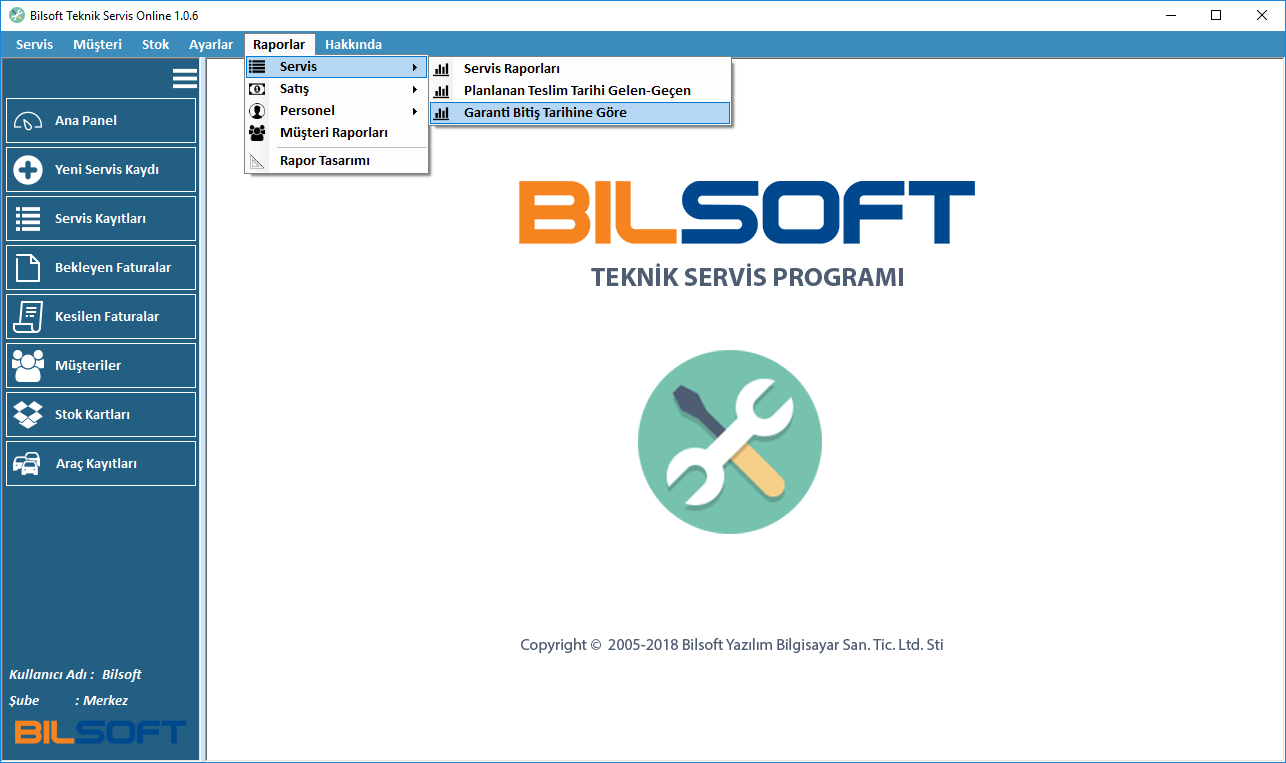The width and height of the screenshot is (1286, 763).
Task: Maximize the Bilsoft window
Action: click(1216, 15)
